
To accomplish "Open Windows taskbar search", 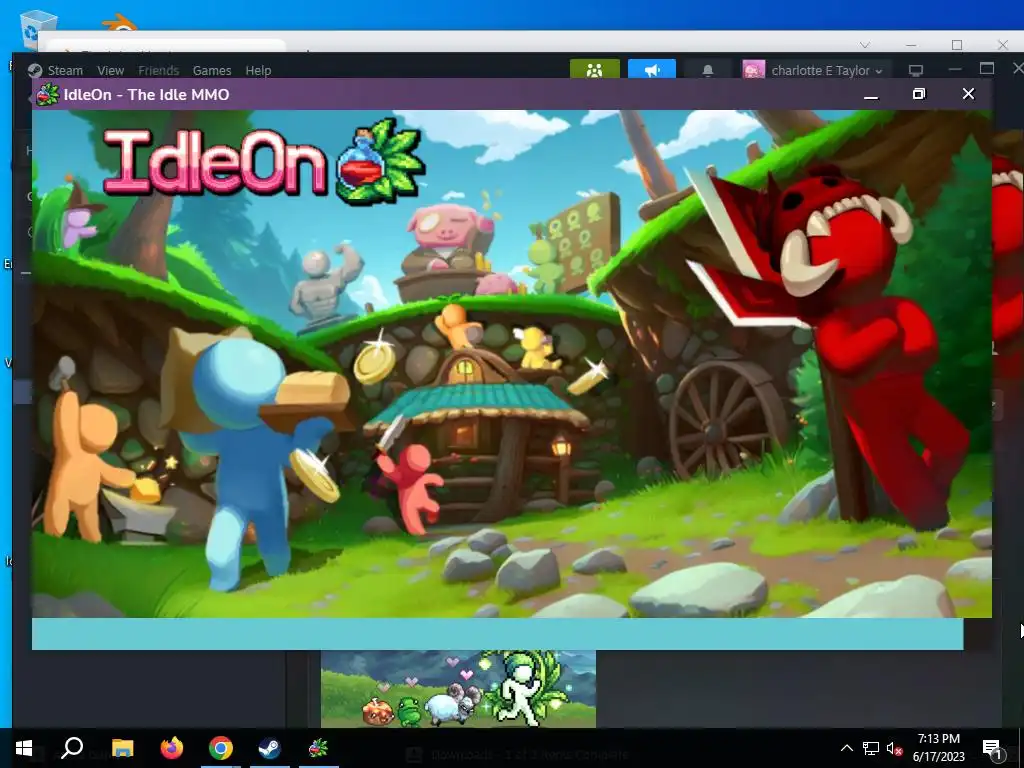I will coord(72,748).
